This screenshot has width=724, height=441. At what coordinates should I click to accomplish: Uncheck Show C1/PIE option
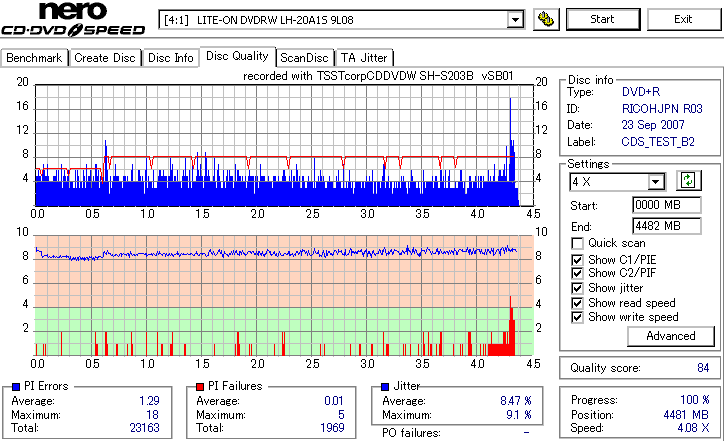(x=577, y=260)
